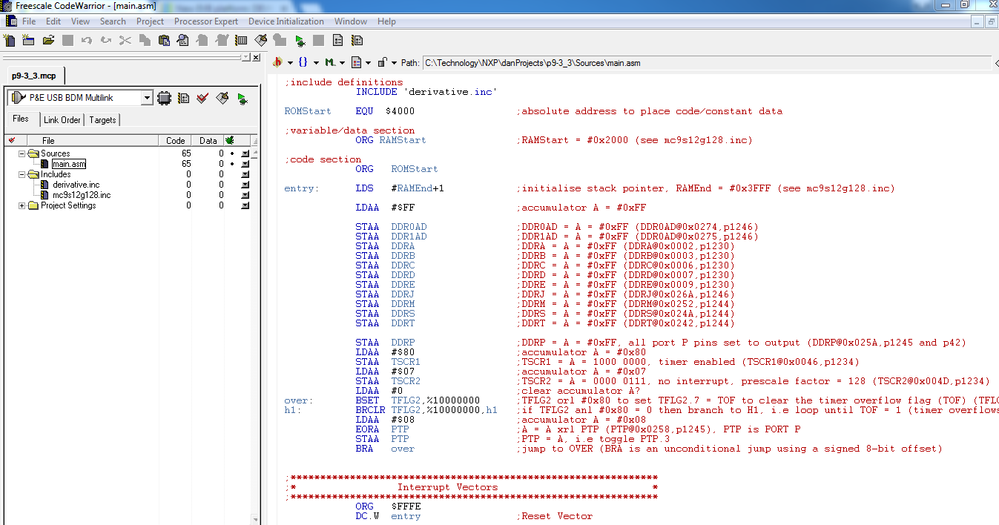Open the mc9s12g128.inc row popup arrow button

tap(245, 195)
